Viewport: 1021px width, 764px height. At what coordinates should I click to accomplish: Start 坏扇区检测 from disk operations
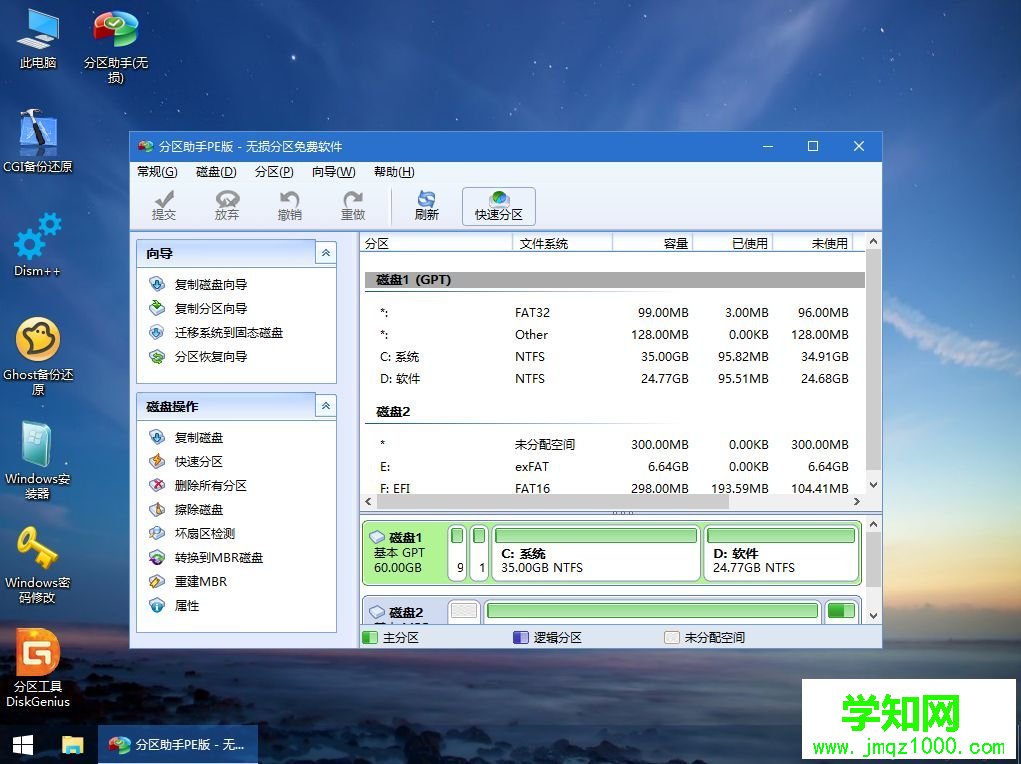click(205, 533)
